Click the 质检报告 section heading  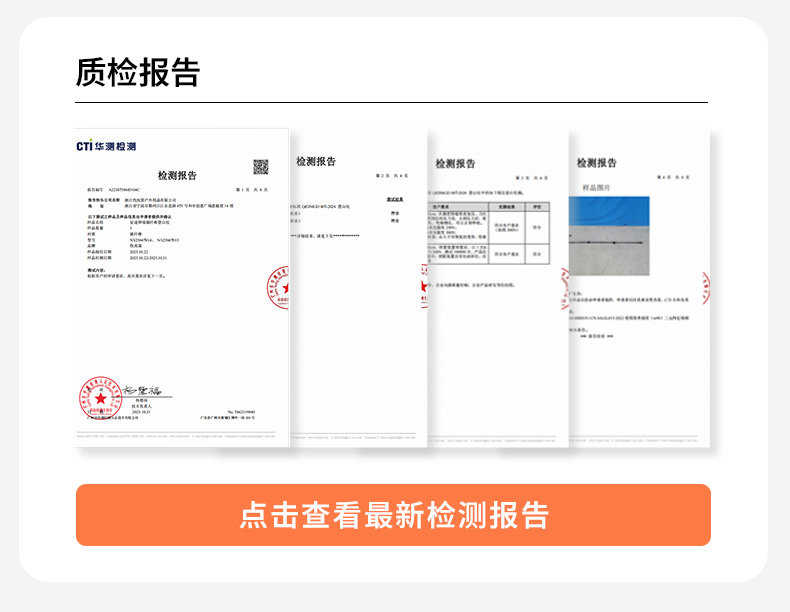click(138, 72)
